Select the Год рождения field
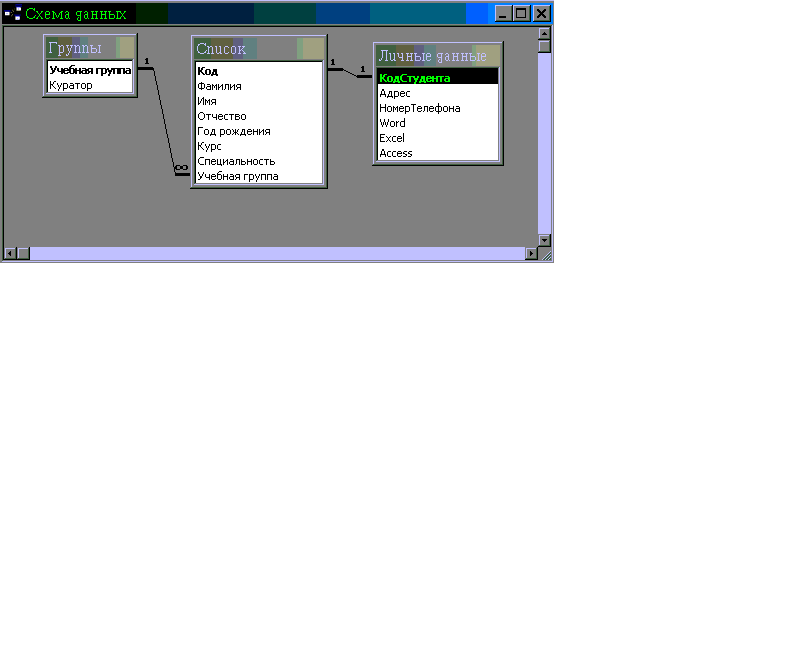 259,131
